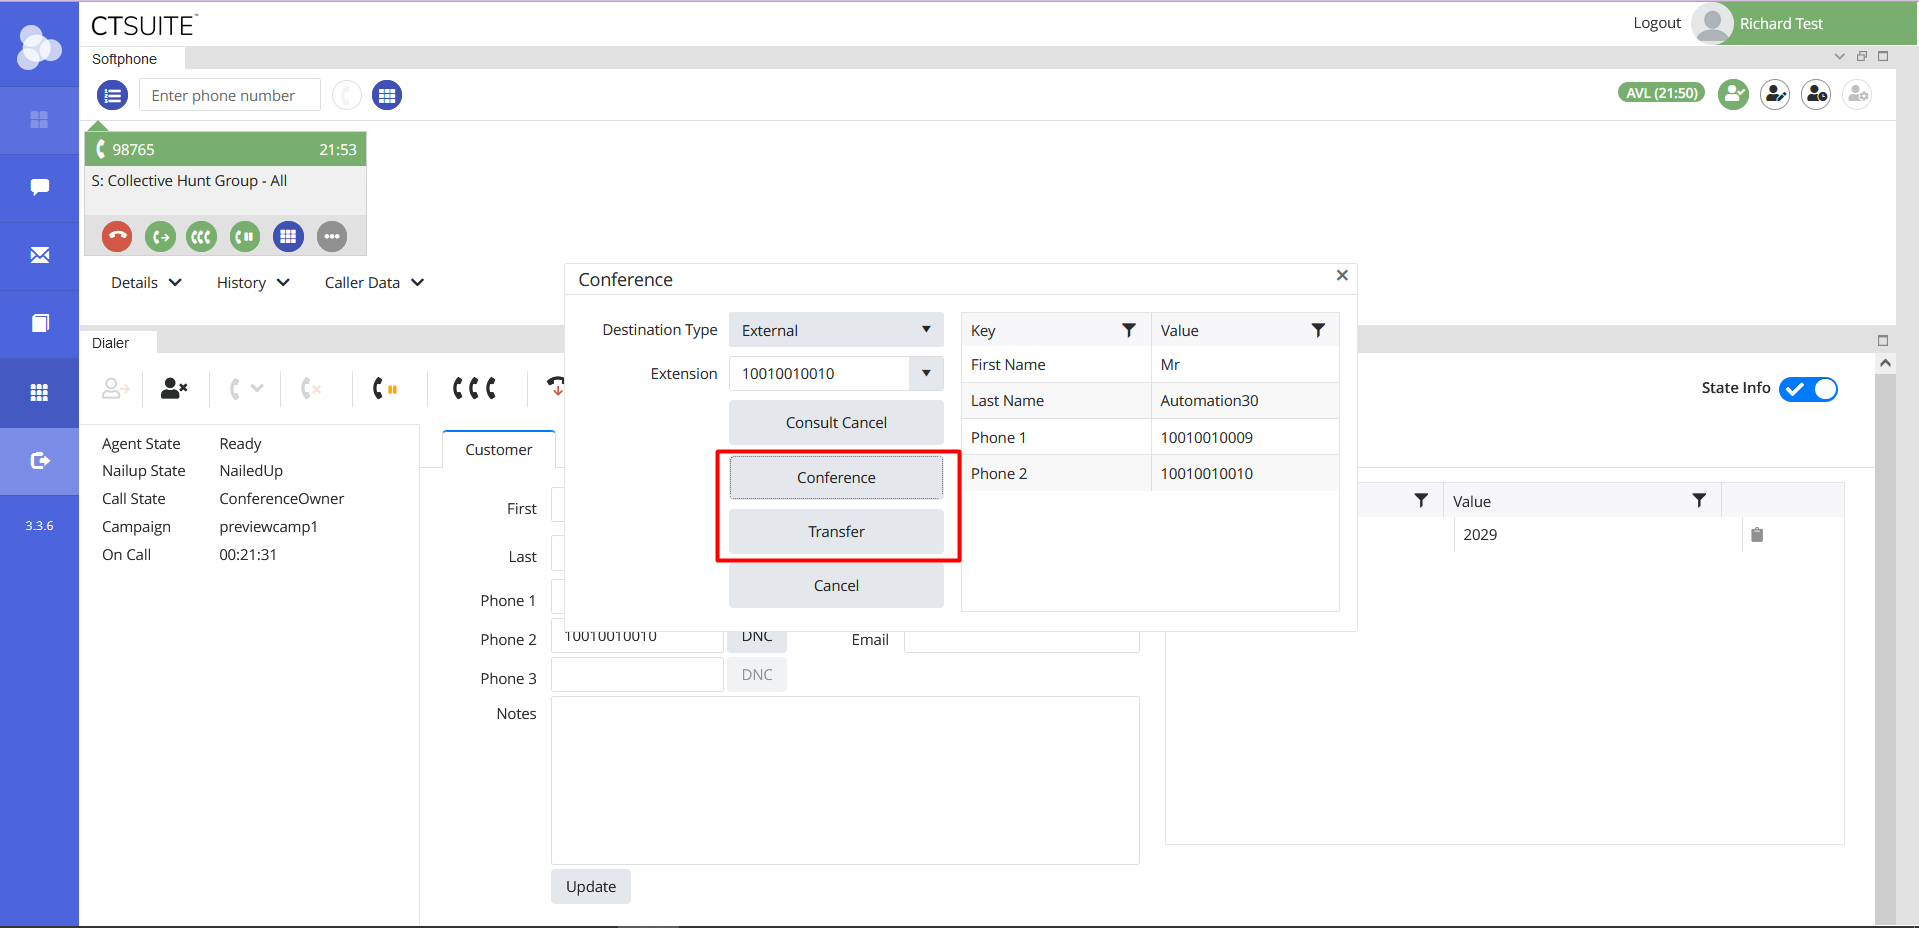
Task: Hang up call 98765 with red button
Action: click(x=117, y=237)
